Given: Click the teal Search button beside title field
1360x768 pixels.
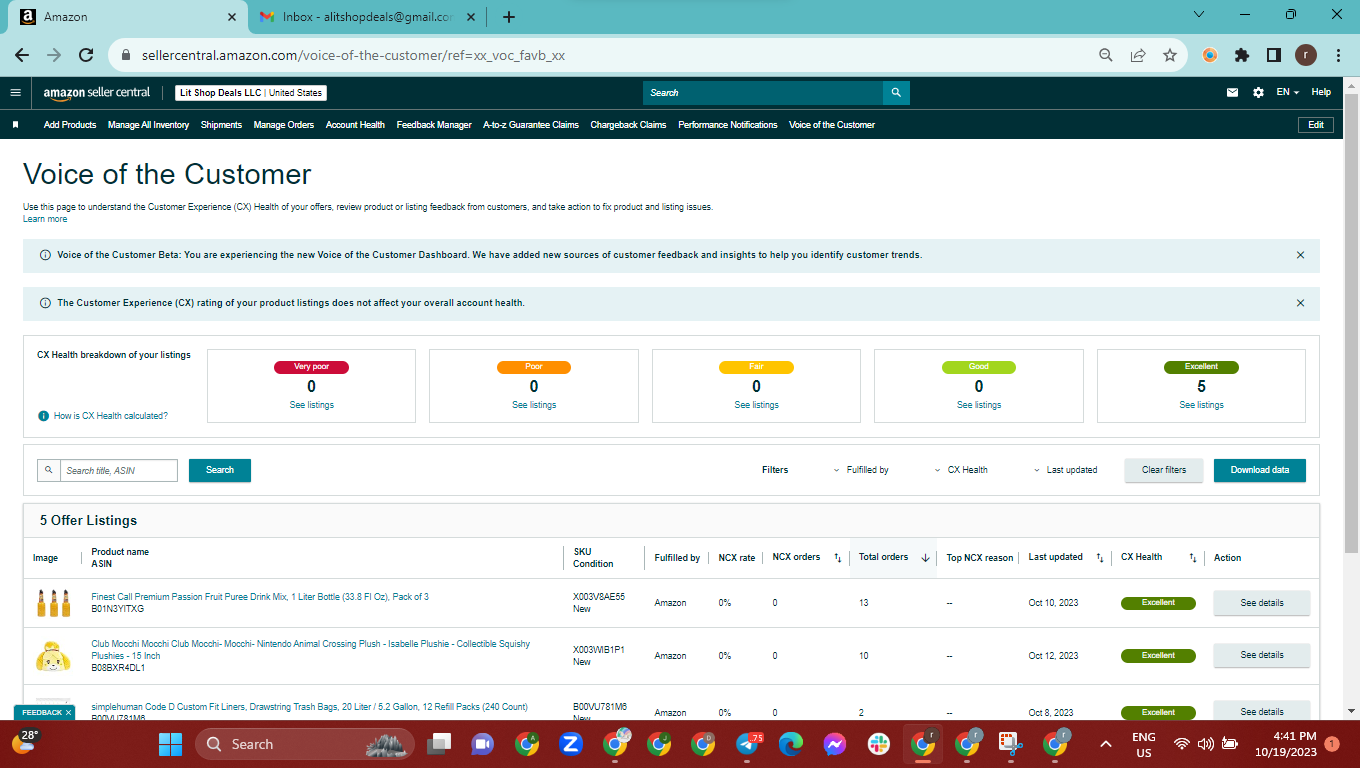Looking at the screenshot, I should coord(220,470).
